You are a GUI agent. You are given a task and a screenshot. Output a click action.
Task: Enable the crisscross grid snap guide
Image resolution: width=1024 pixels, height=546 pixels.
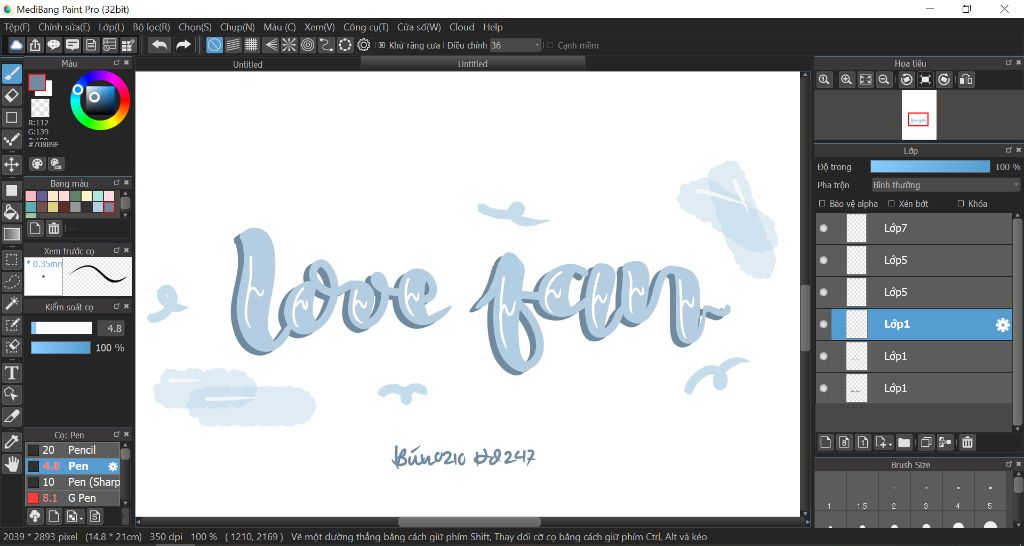(251, 45)
